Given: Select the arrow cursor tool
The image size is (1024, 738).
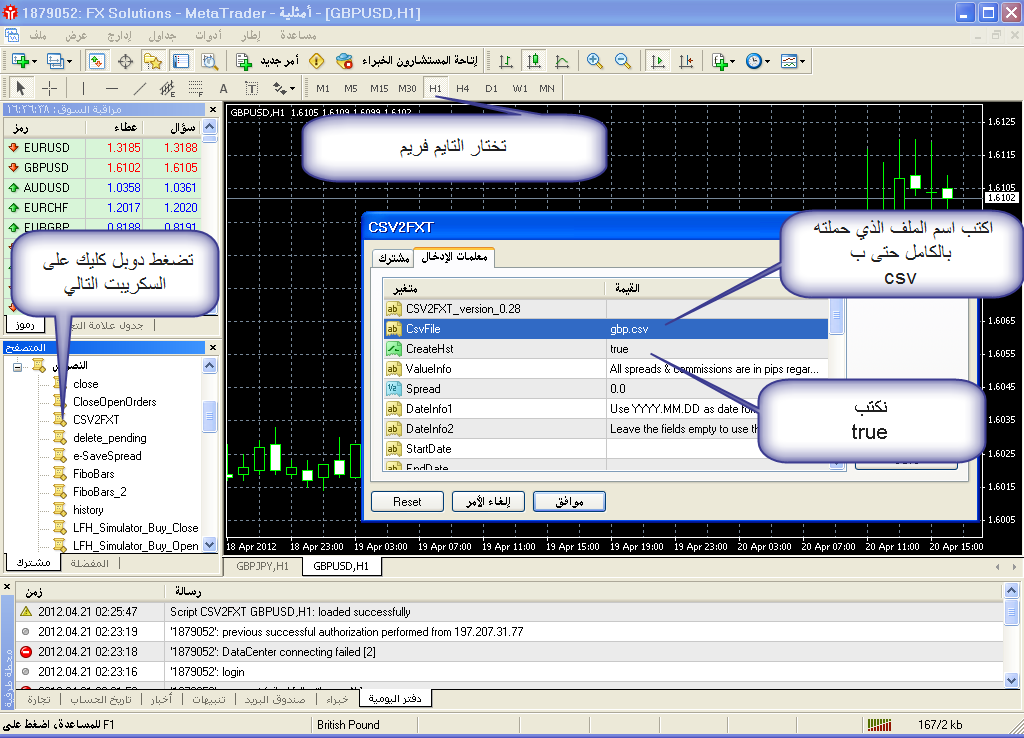Looking at the screenshot, I should [x=20, y=88].
